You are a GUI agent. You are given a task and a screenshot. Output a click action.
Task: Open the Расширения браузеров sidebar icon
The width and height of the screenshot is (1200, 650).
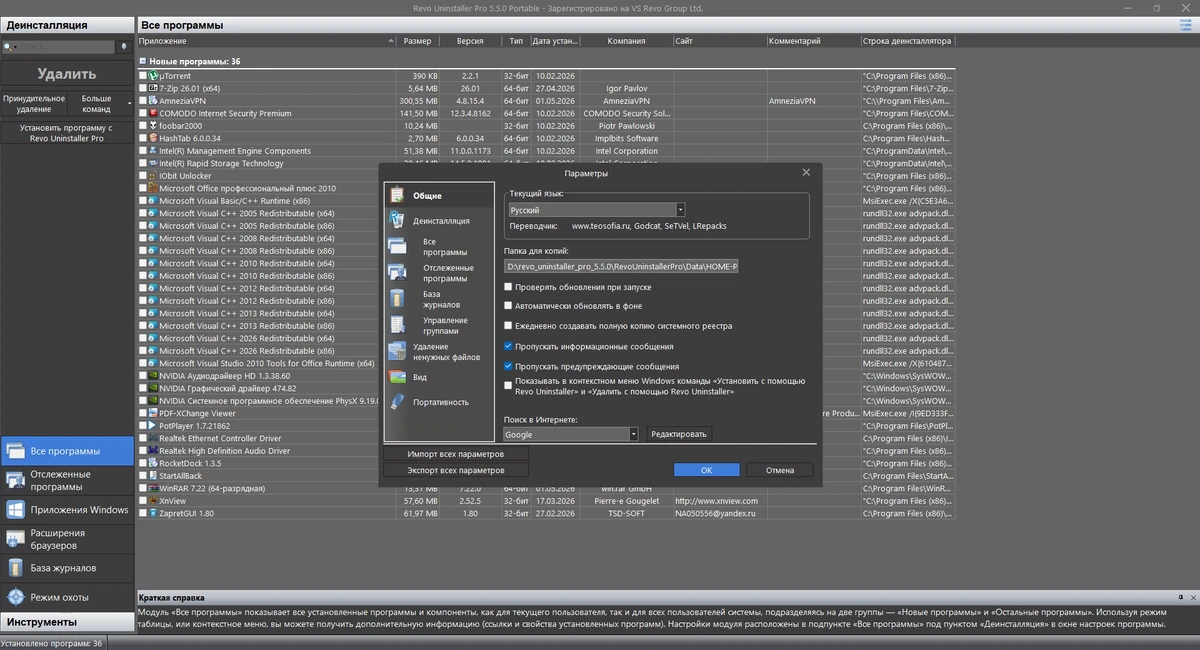point(15,539)
